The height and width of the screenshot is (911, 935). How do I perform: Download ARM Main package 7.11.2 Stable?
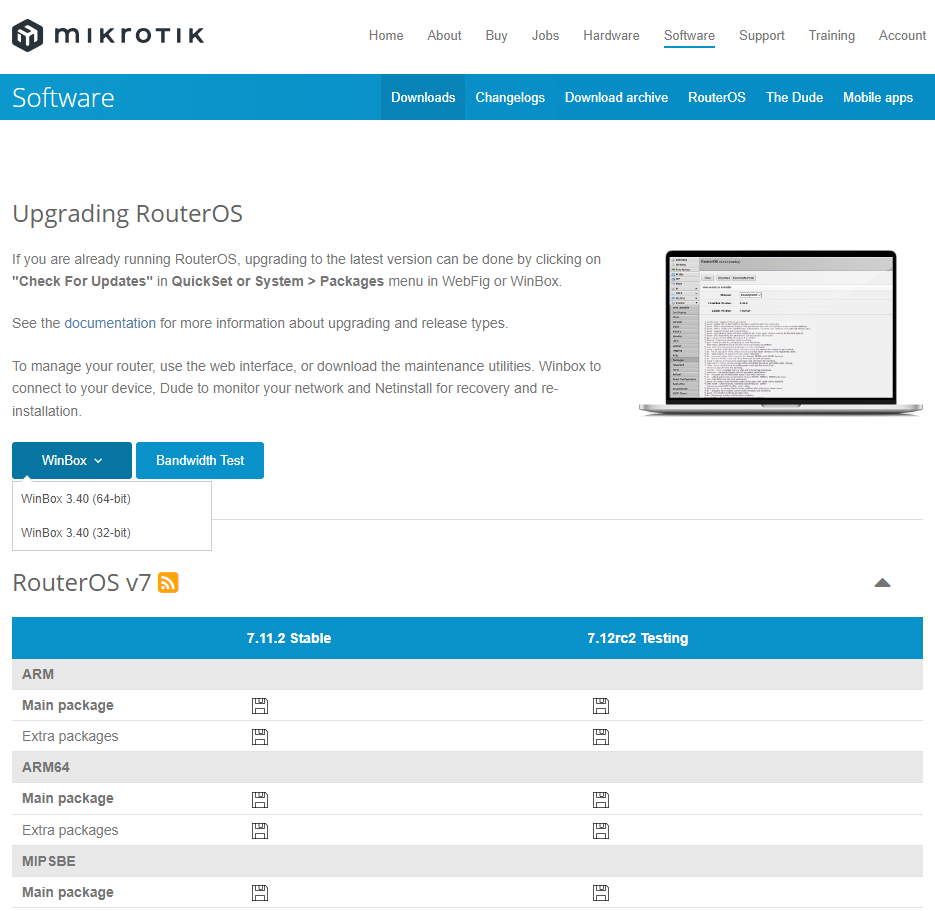[x=260, y=706]
